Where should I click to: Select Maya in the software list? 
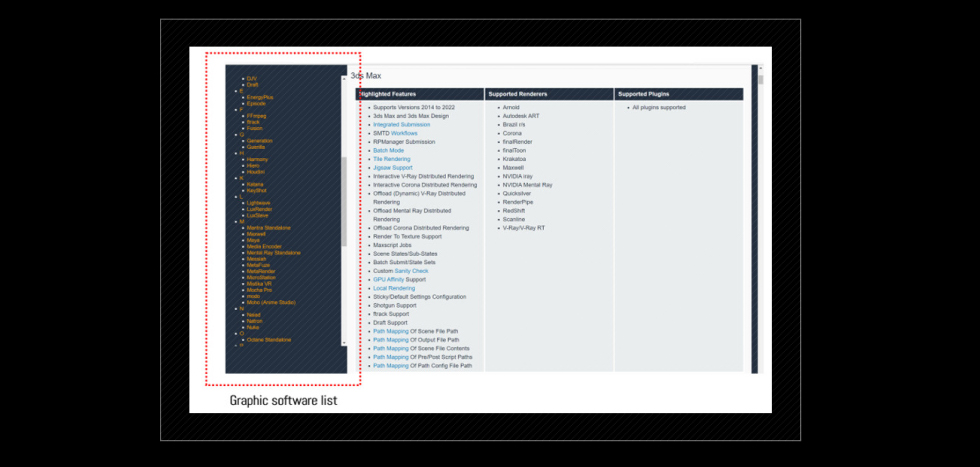coord(253,240)
